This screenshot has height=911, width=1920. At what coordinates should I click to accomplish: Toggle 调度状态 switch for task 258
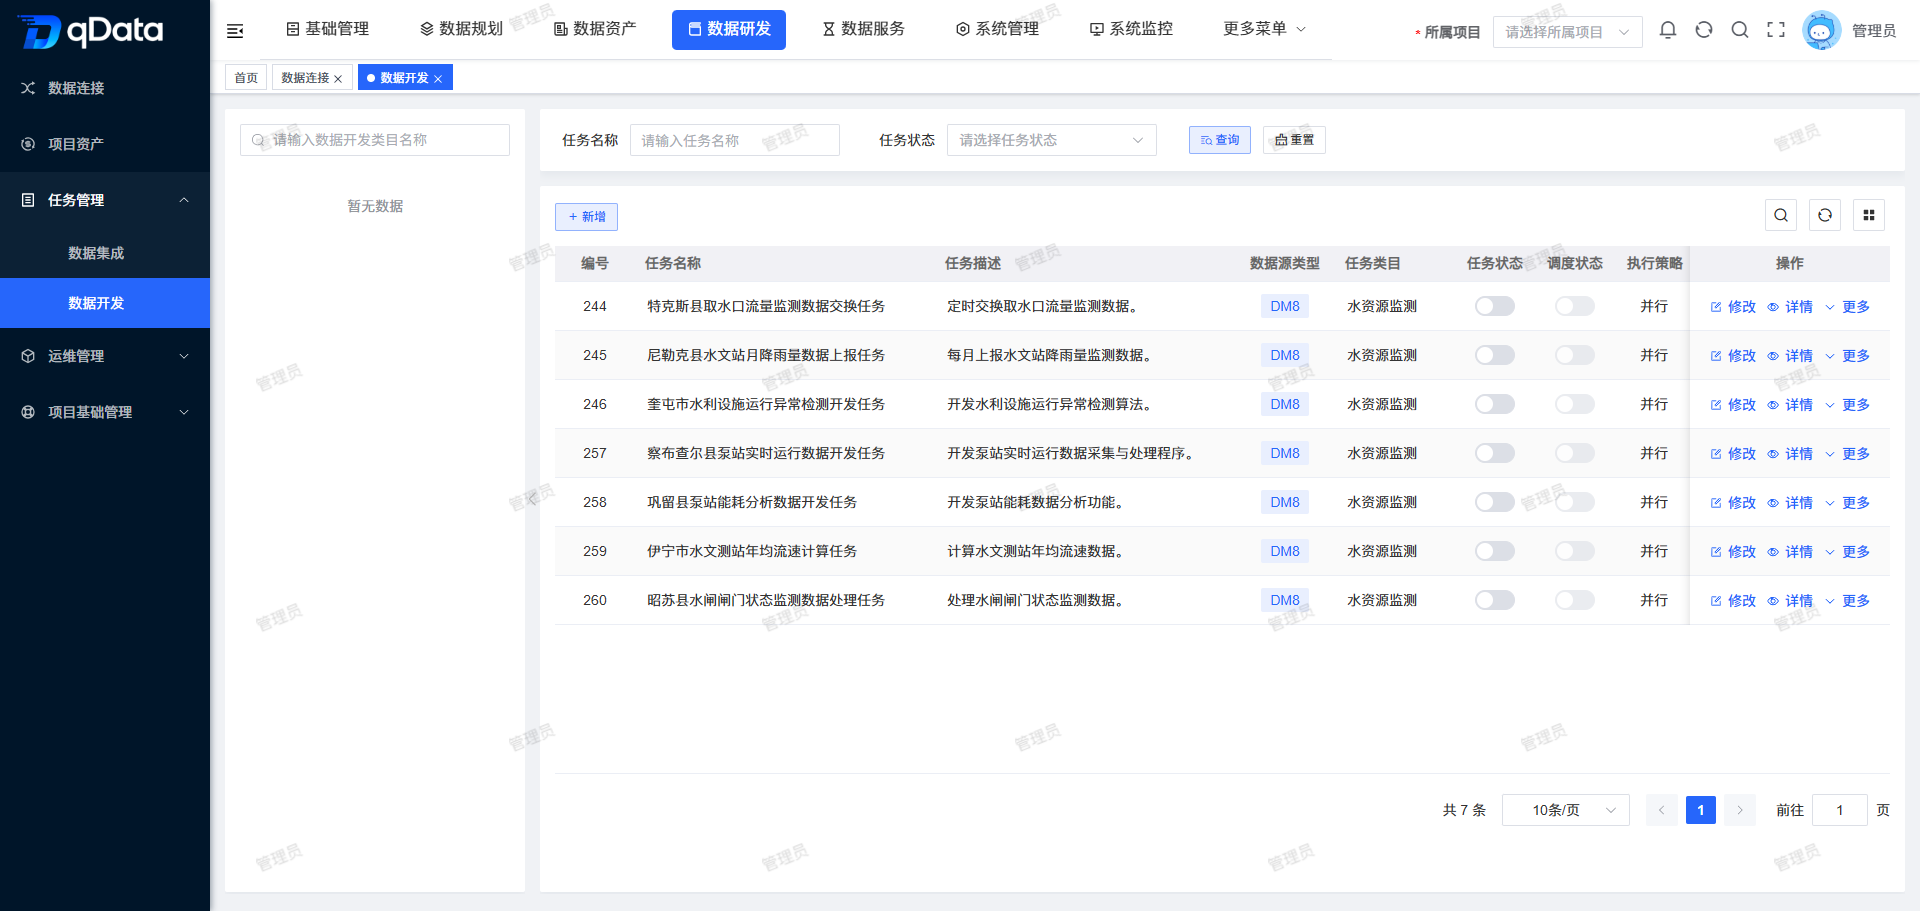click(x=1575, y=502)
